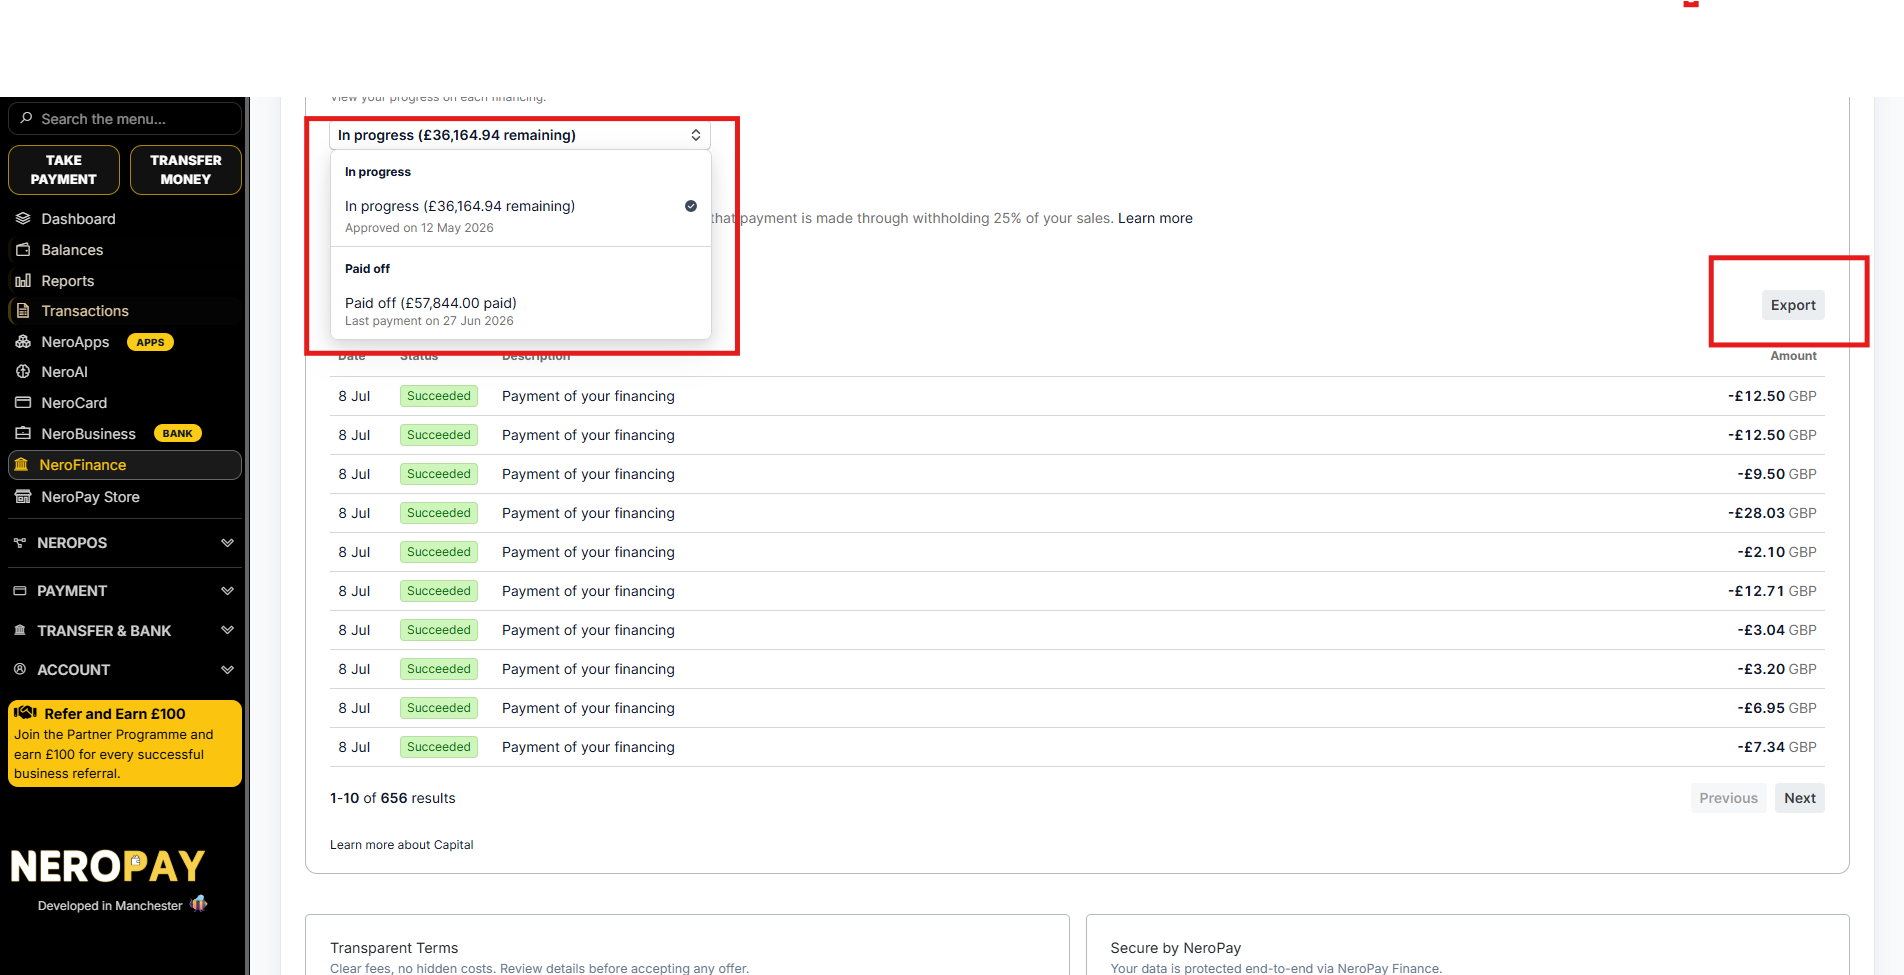The height and width of the screenshot is (975, 1904).
Task: Click the NEROPAY logo
Action: 108,866
